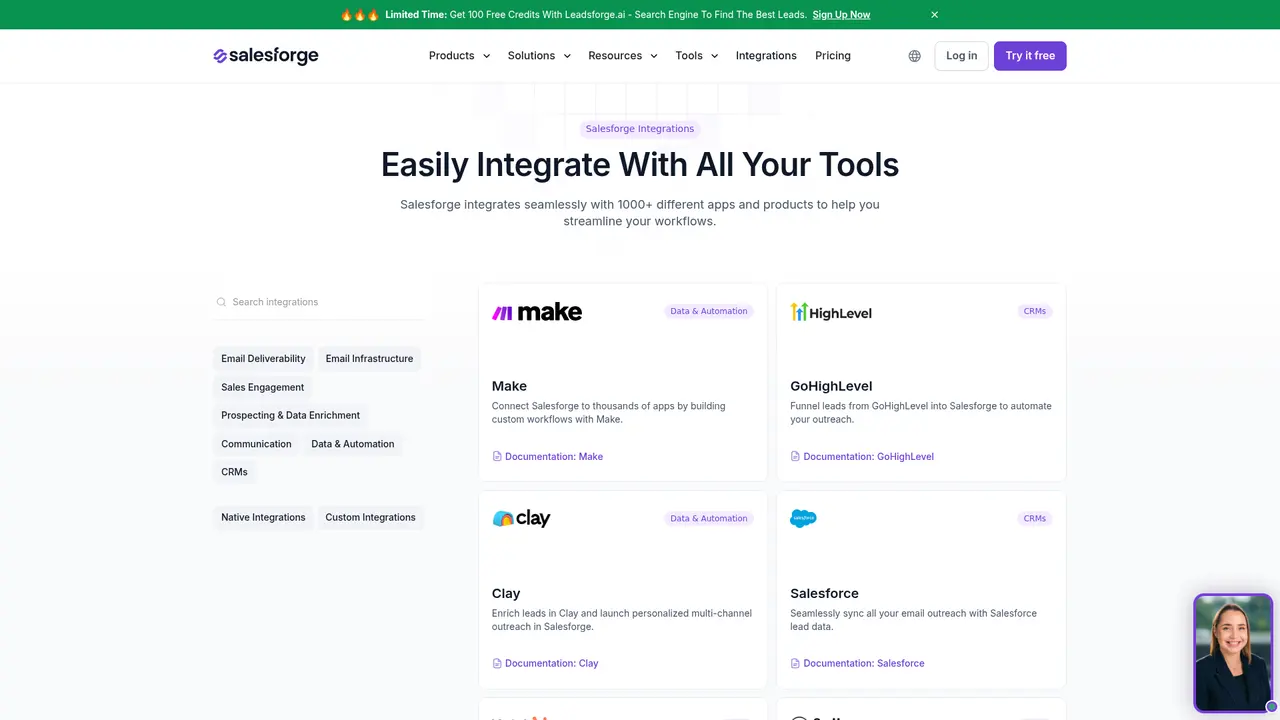The width and height of the screenshot is (1280, 720).
Task: Click the Clay logo on its card
Action: [x=521, y=518]
